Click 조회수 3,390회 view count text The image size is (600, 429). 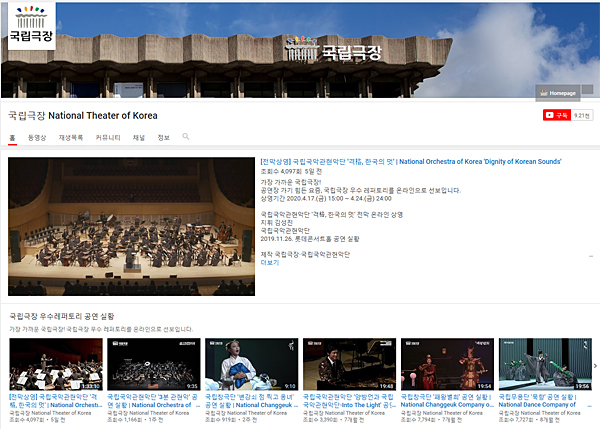pos(321,420)
